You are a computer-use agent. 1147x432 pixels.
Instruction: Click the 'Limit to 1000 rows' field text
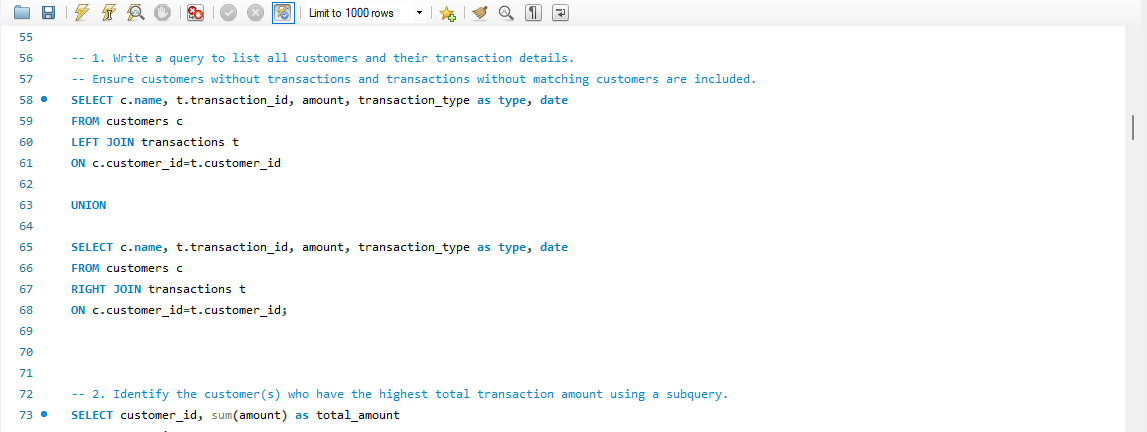351,13
